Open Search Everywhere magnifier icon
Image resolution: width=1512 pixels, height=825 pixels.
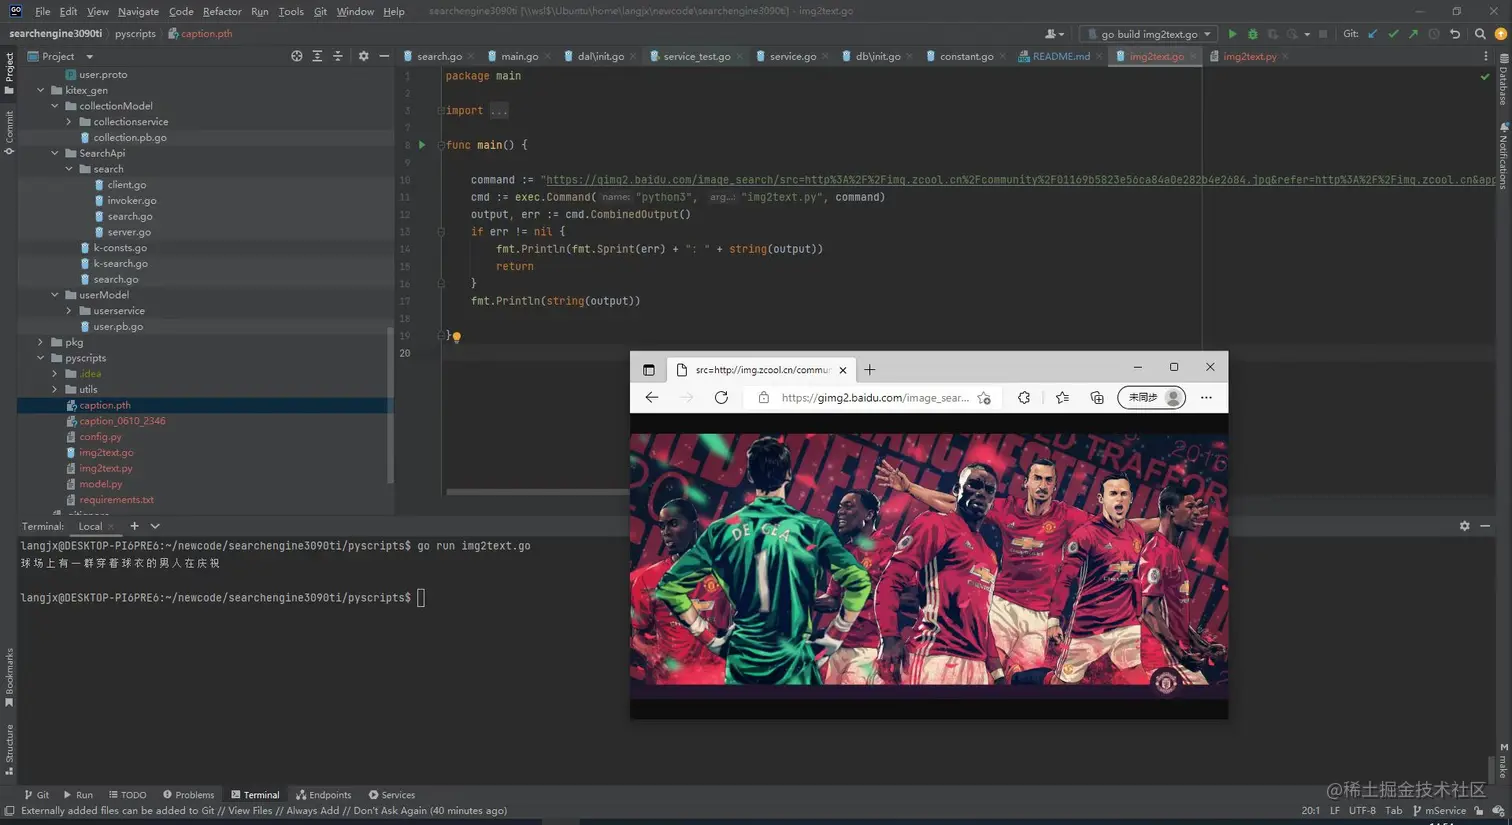[1480, 34]
